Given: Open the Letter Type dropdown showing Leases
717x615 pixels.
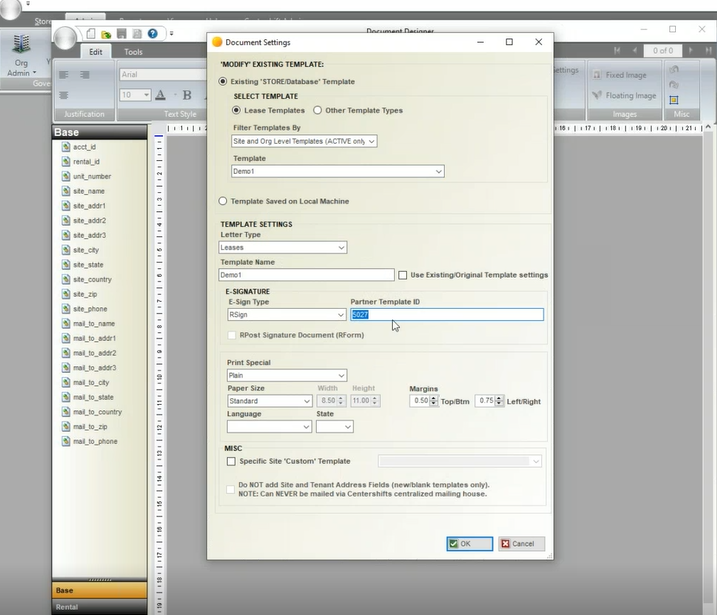Looking at the screenshot, I should pyautogui.click(x=283, y=247).
